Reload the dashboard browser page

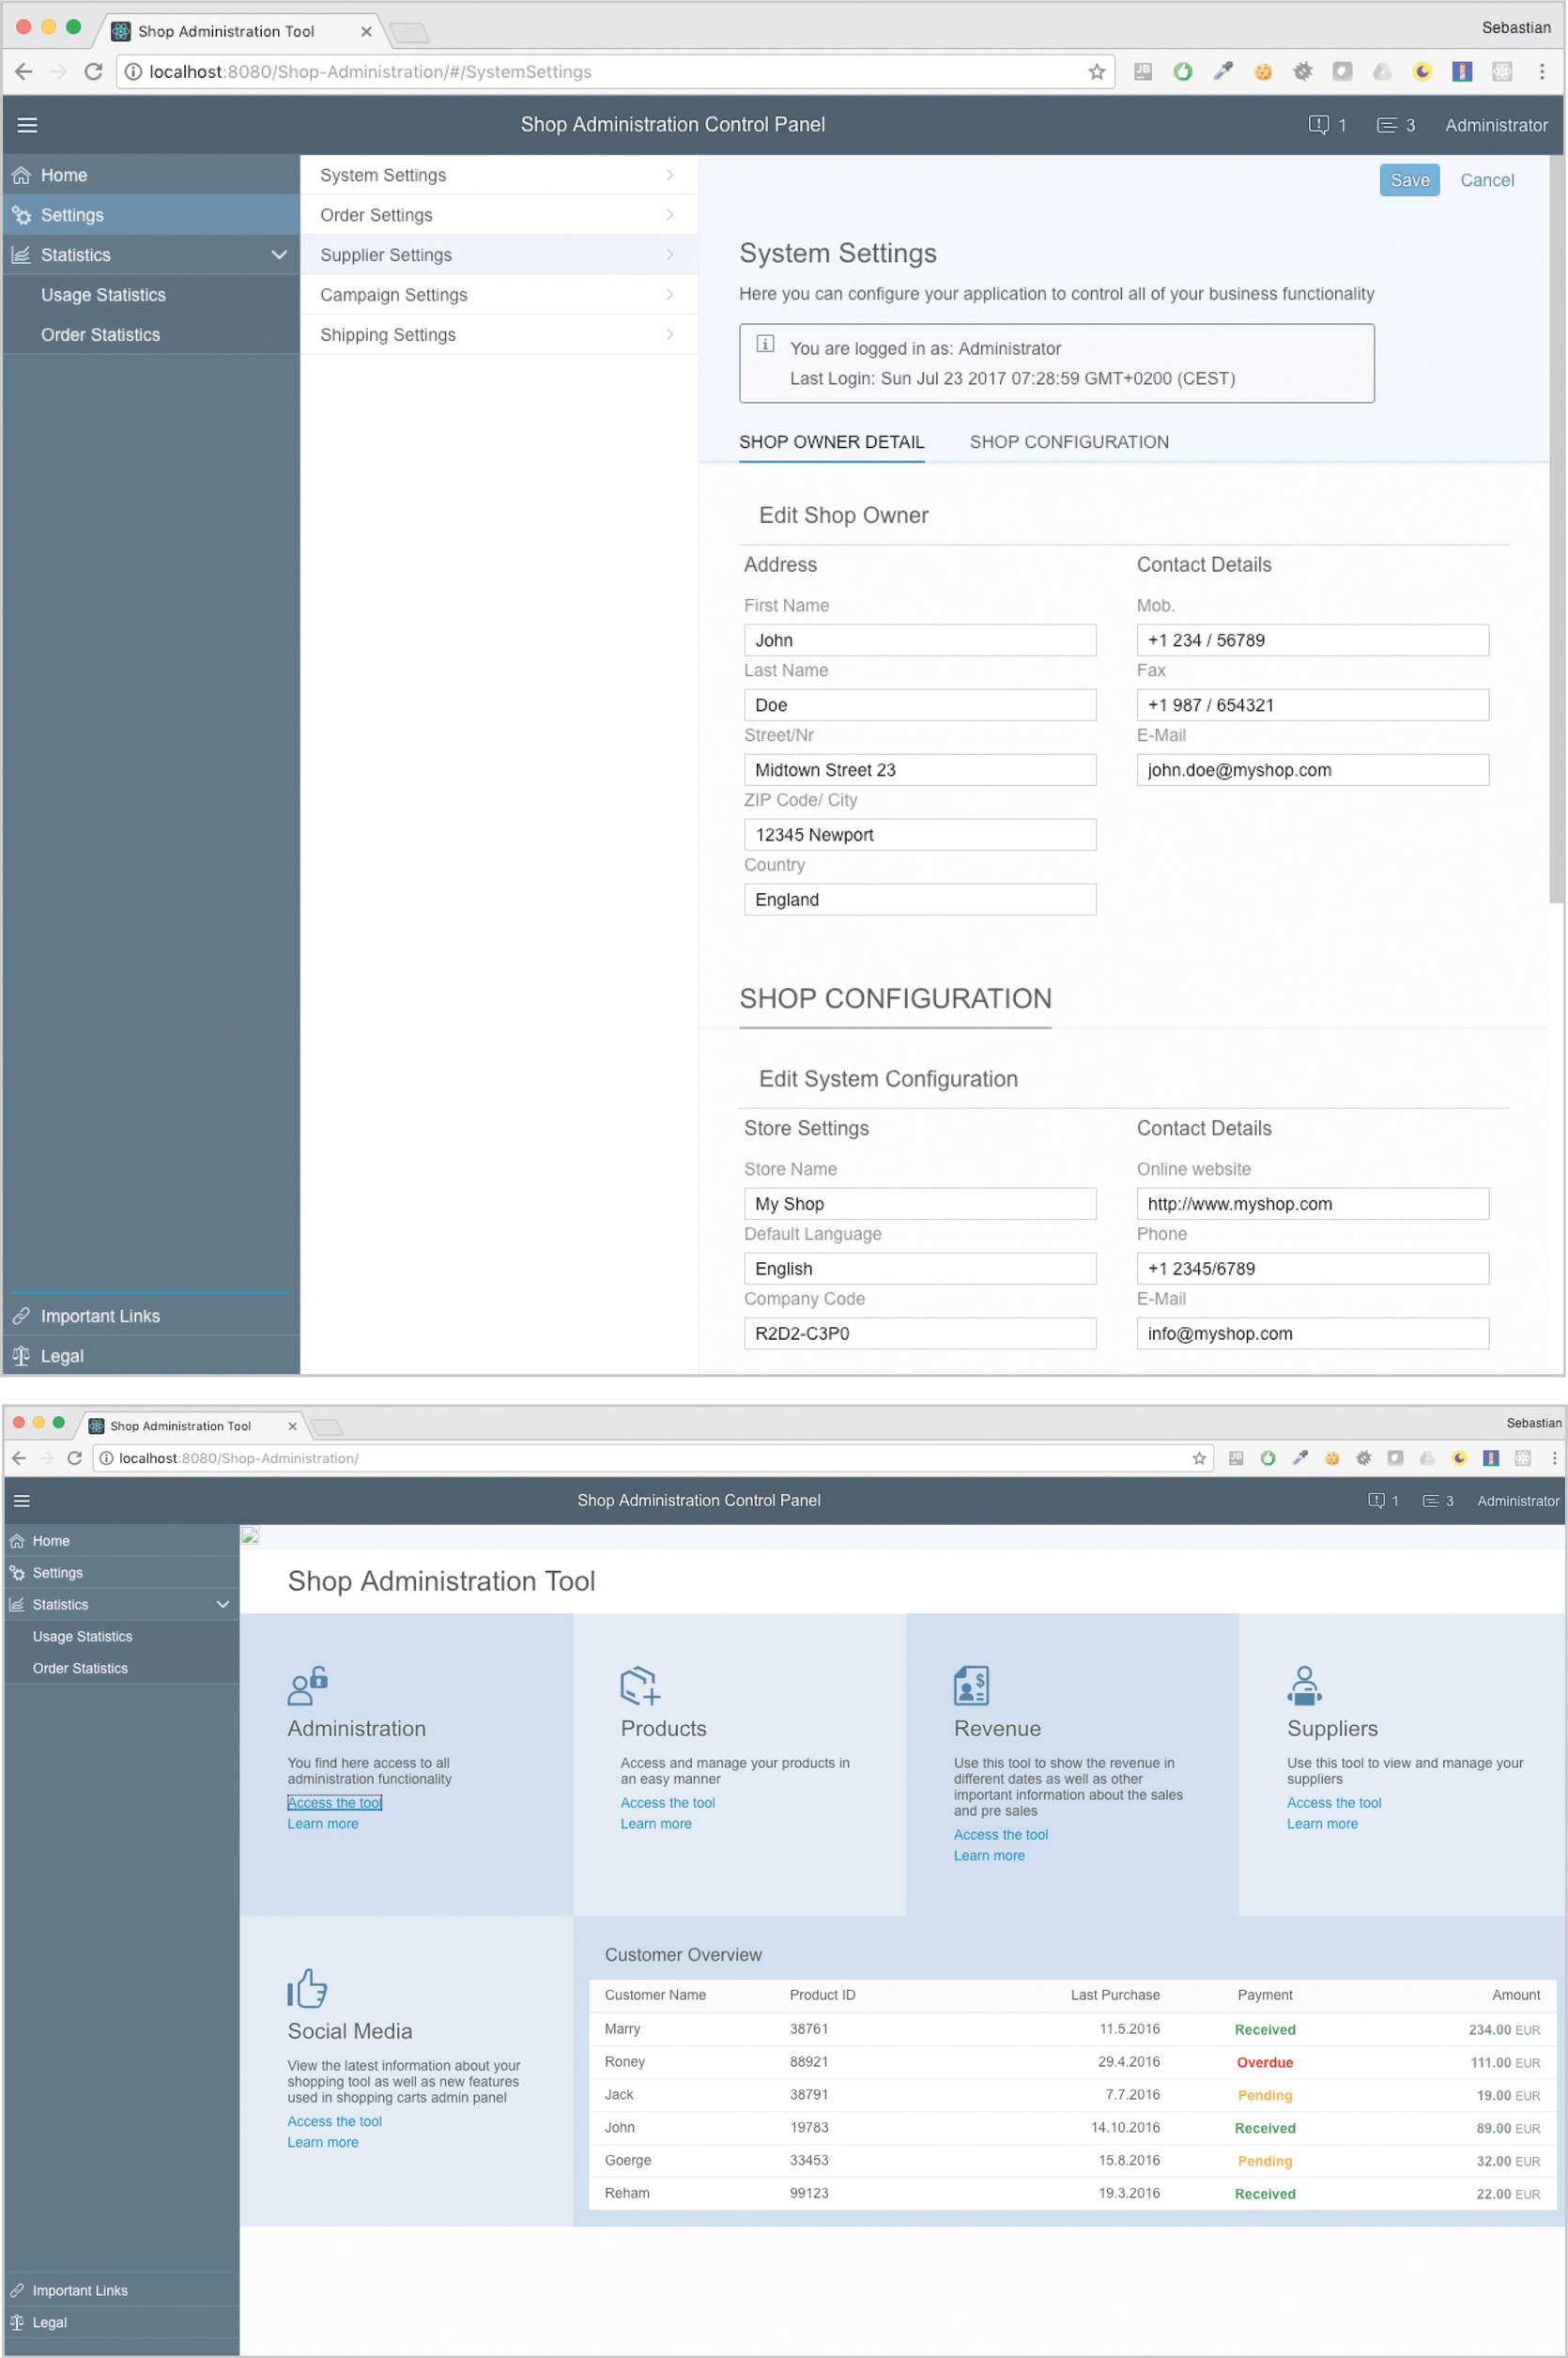pyautogui.click(x=74, y=1458)
